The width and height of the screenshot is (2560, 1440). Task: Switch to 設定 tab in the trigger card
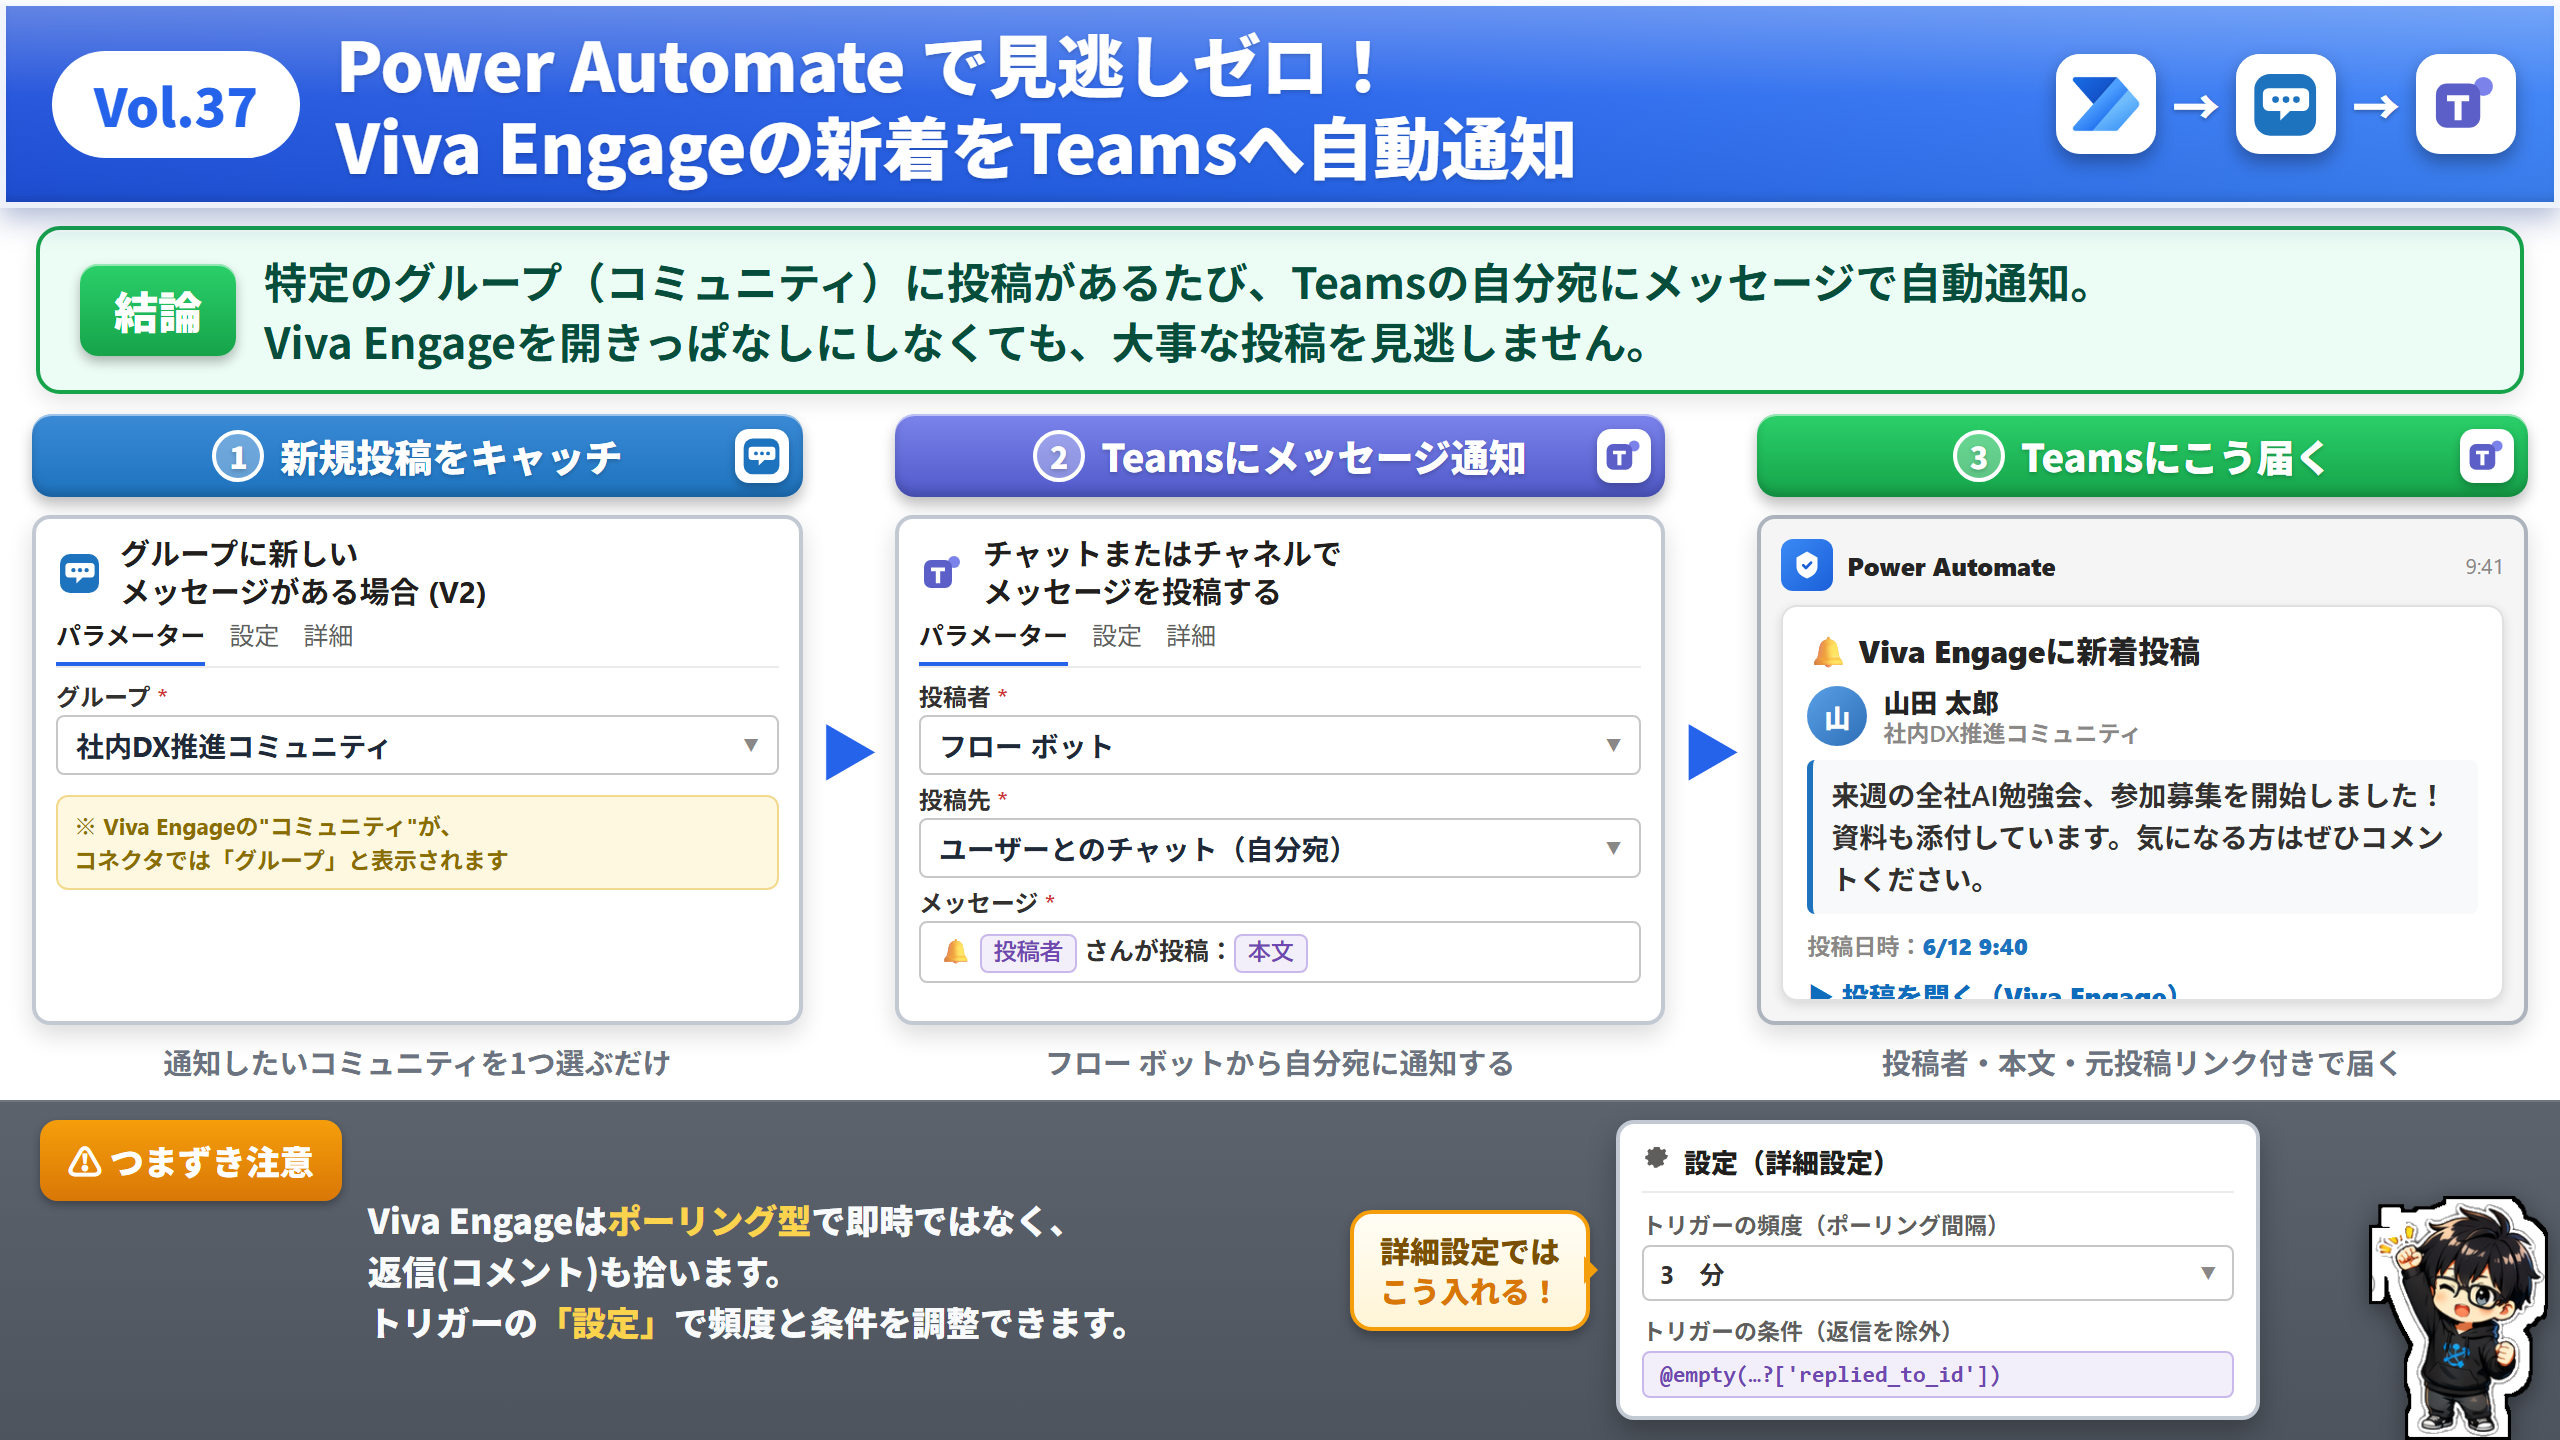(254, 636)
